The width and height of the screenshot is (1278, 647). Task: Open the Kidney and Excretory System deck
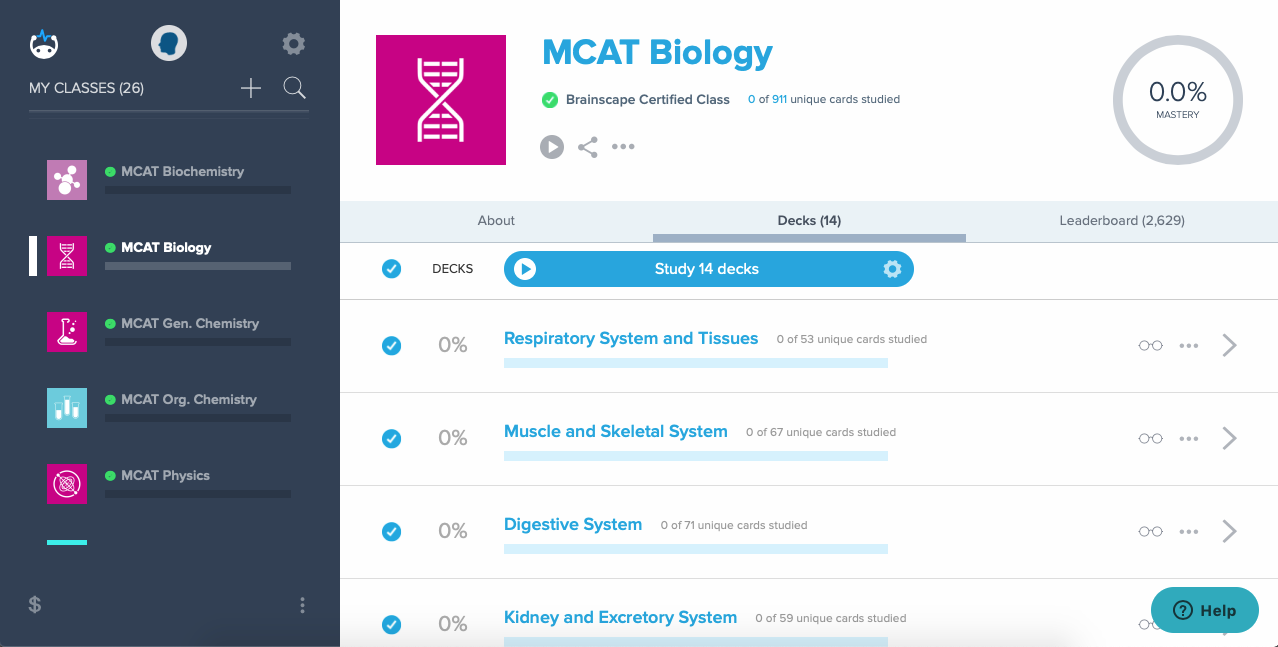point(620,617)
